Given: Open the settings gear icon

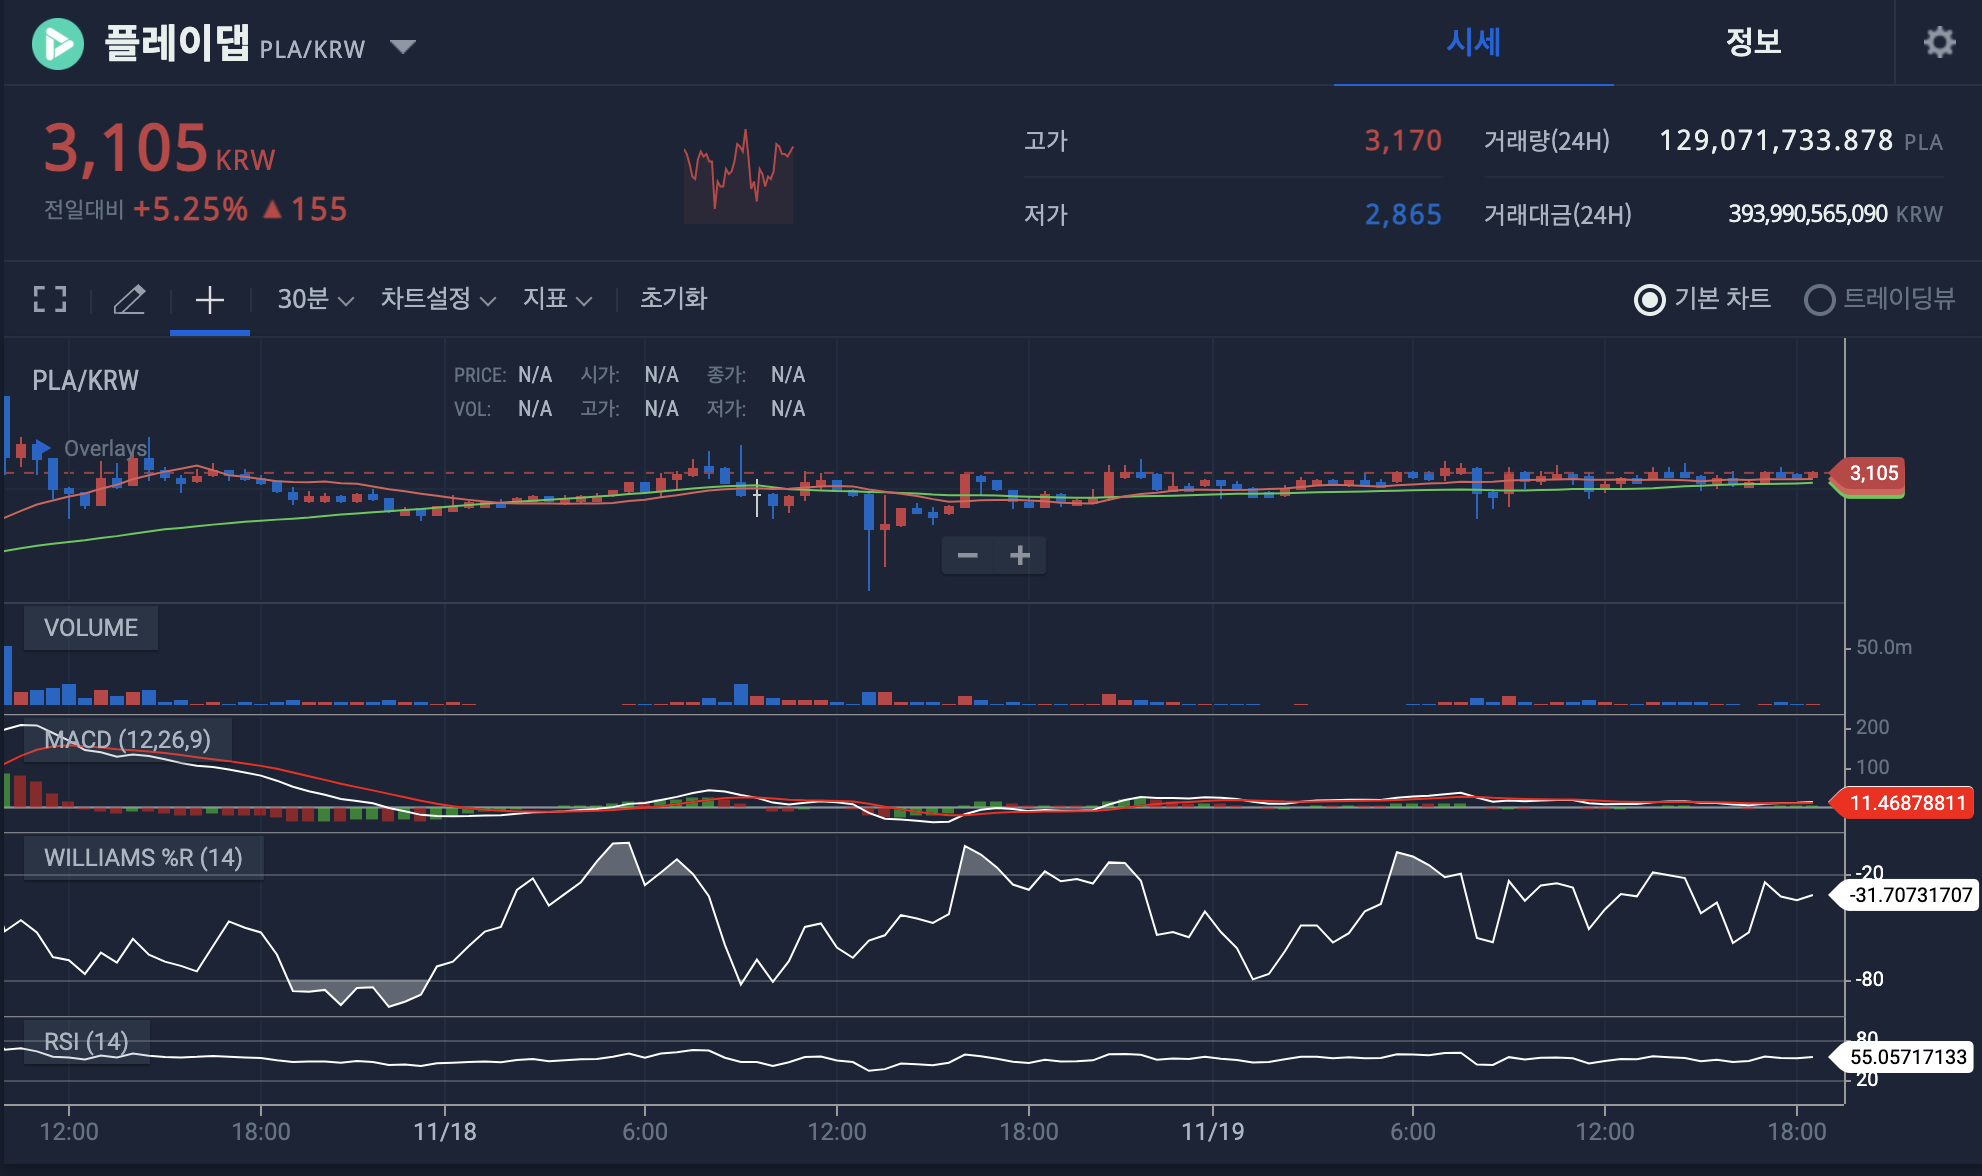Looking at the screenshot, I should [x=1939, y=42].
